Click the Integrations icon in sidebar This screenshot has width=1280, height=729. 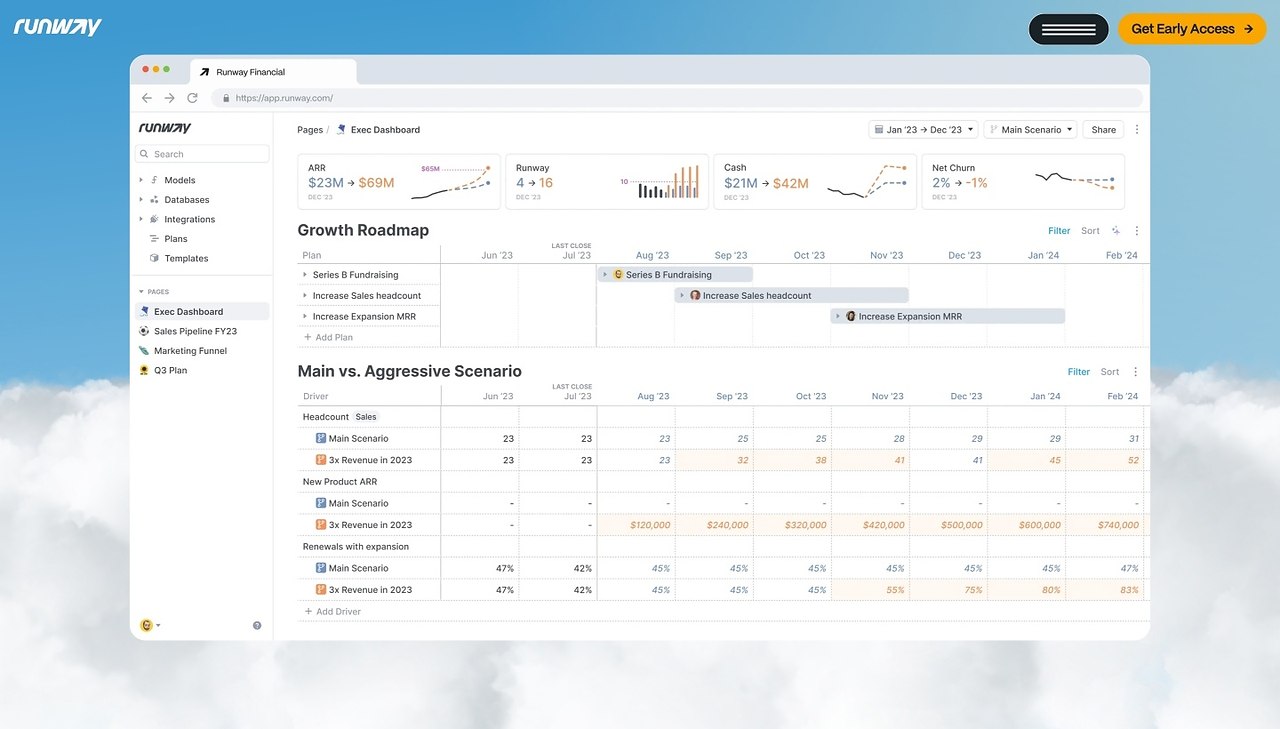(x=154, y=219)
